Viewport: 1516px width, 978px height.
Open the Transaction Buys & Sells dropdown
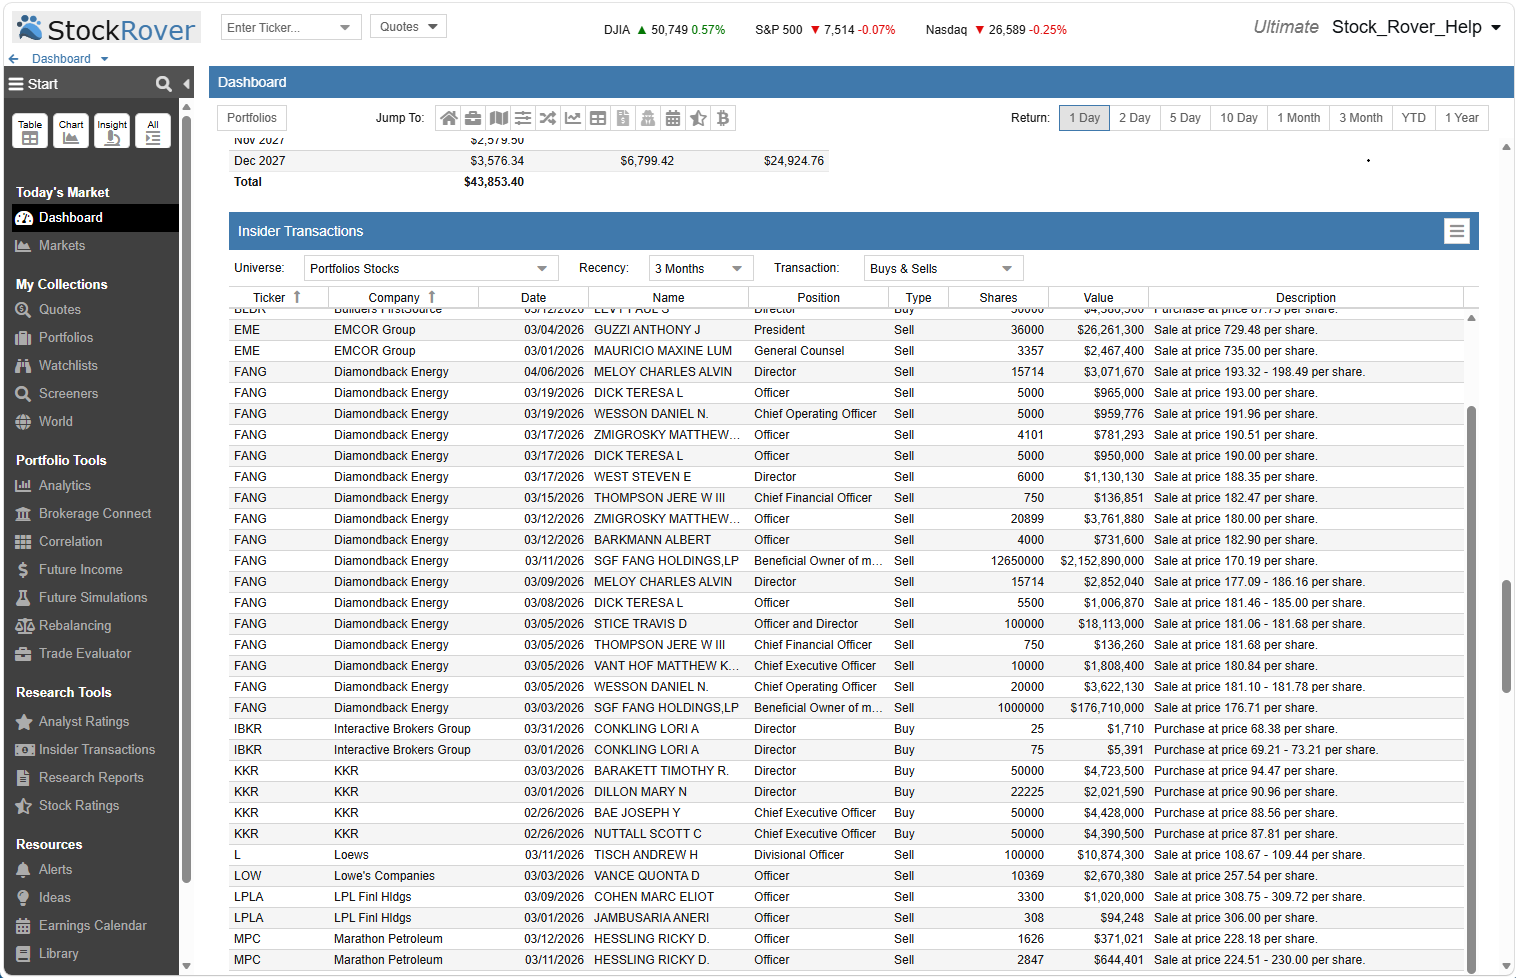[x=943, y=268]
